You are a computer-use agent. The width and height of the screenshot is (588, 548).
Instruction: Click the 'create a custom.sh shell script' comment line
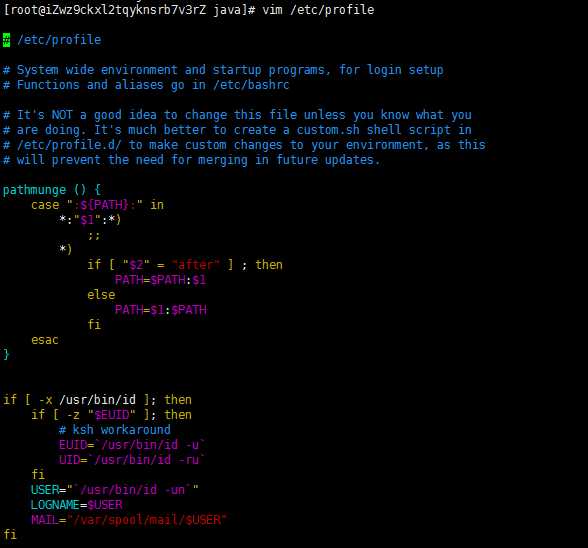tap(237, 130)
